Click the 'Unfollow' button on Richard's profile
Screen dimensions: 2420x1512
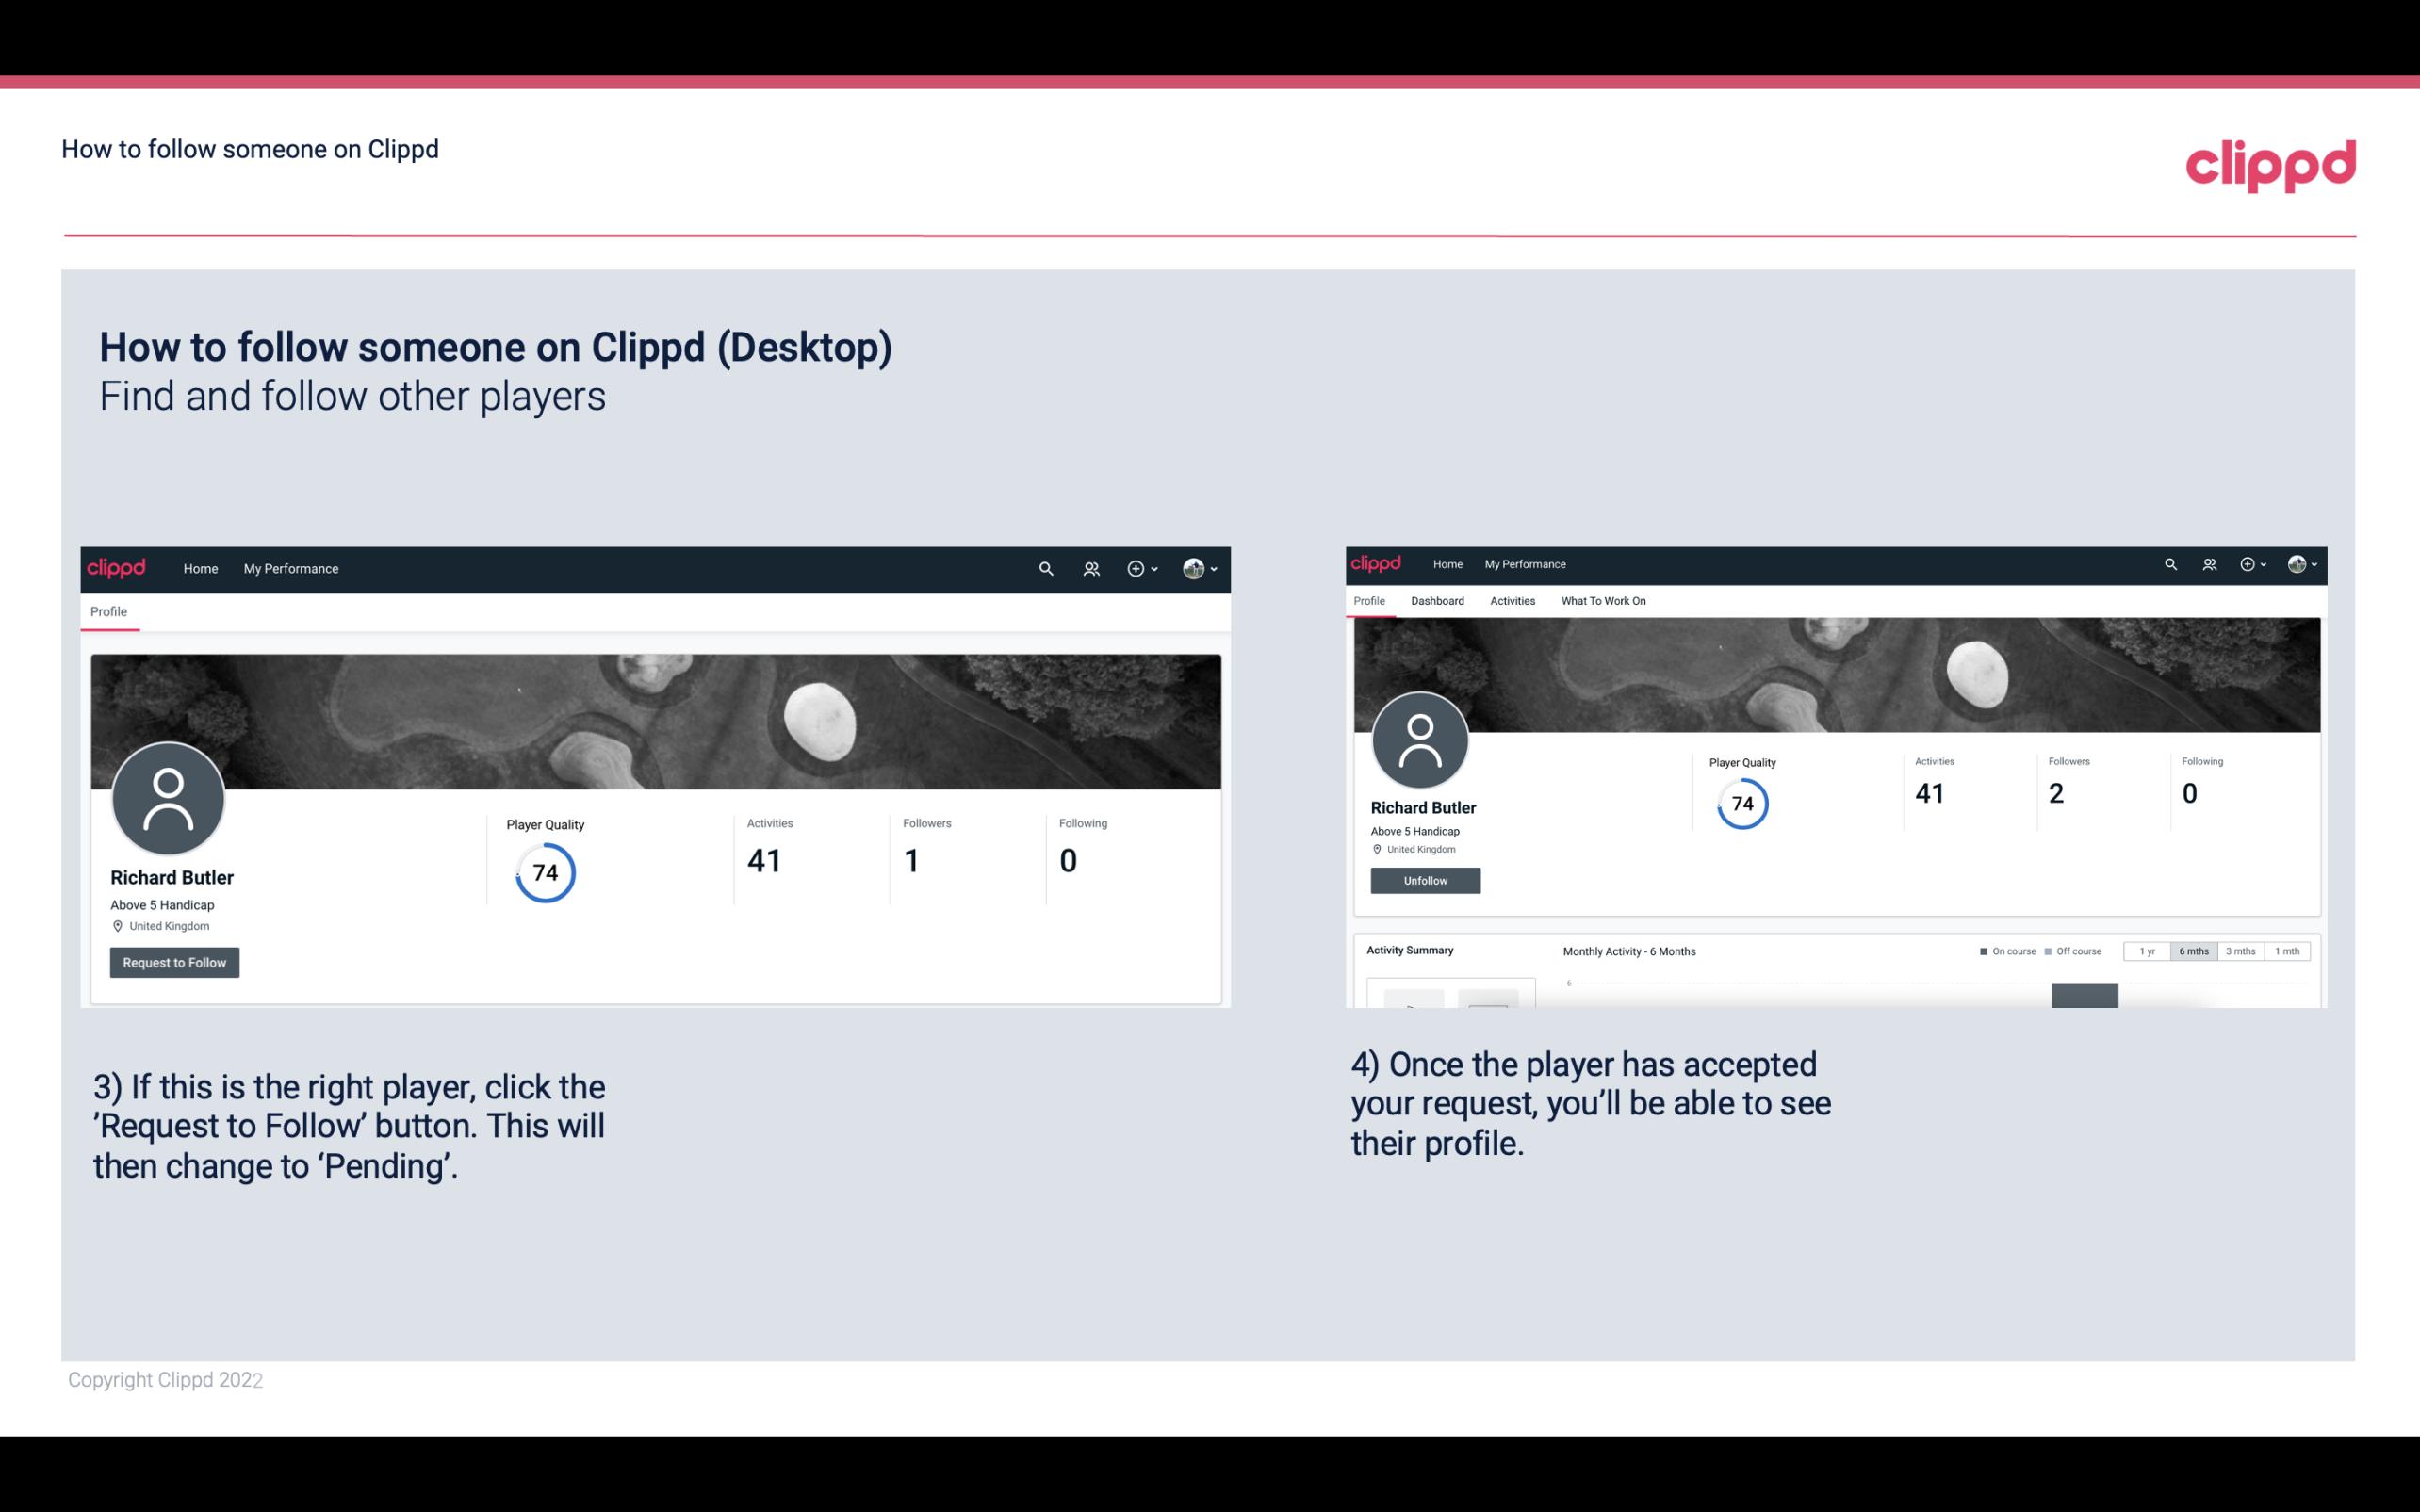click(x=1423, y=880)
